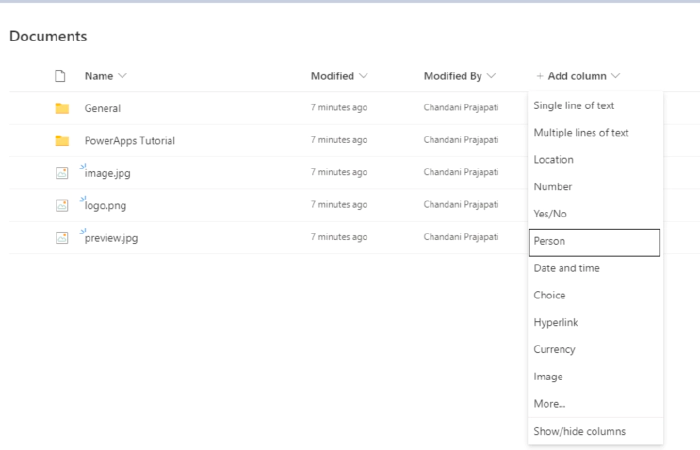The image size is (700, 450).
Task: Open the preview.jpg file name link
Action: pos(112,238)
